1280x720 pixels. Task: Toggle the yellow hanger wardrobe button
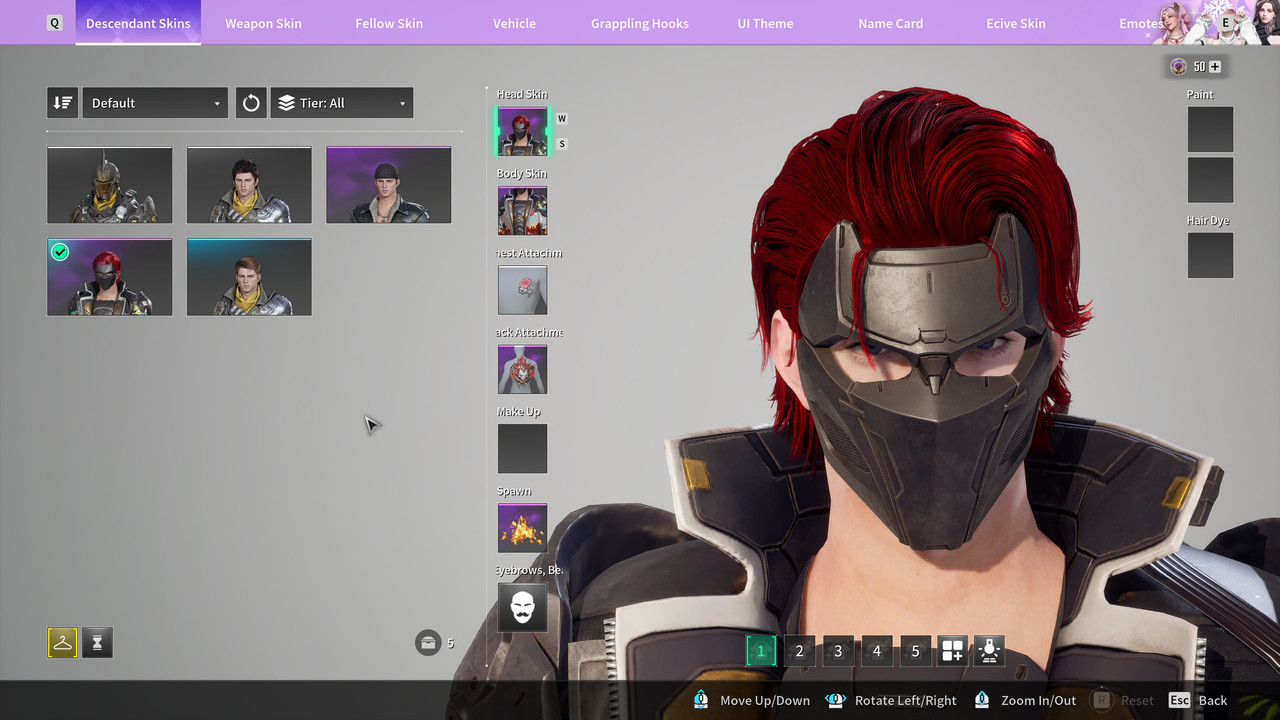tap(62, 643)
